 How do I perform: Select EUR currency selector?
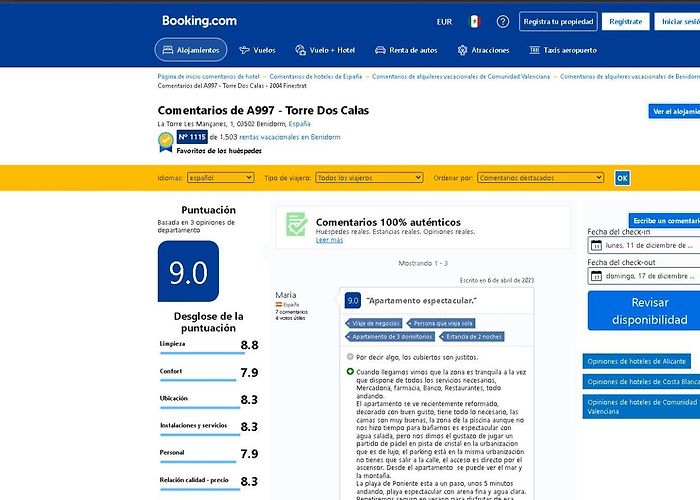point(444,22)
